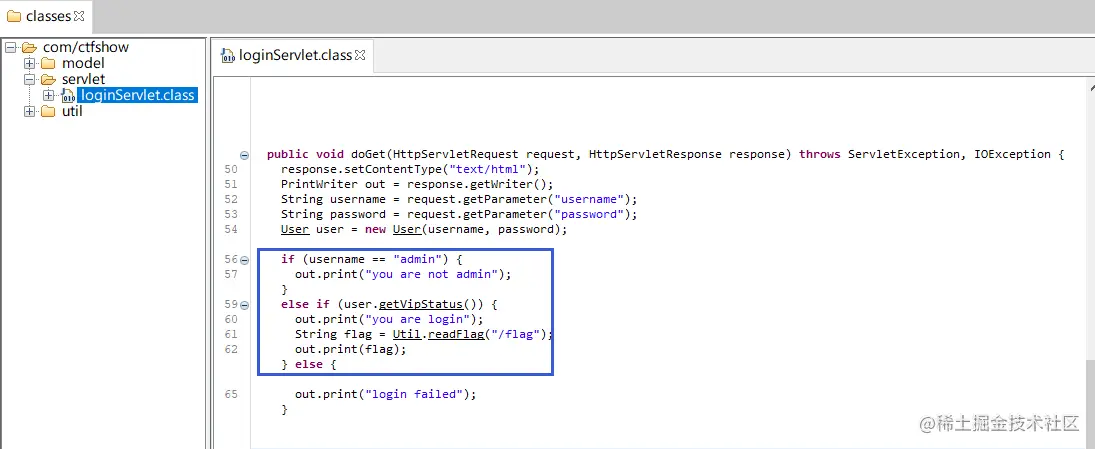
Task: Click line number 50 in gutter
Action: click(x=230, y=170)
